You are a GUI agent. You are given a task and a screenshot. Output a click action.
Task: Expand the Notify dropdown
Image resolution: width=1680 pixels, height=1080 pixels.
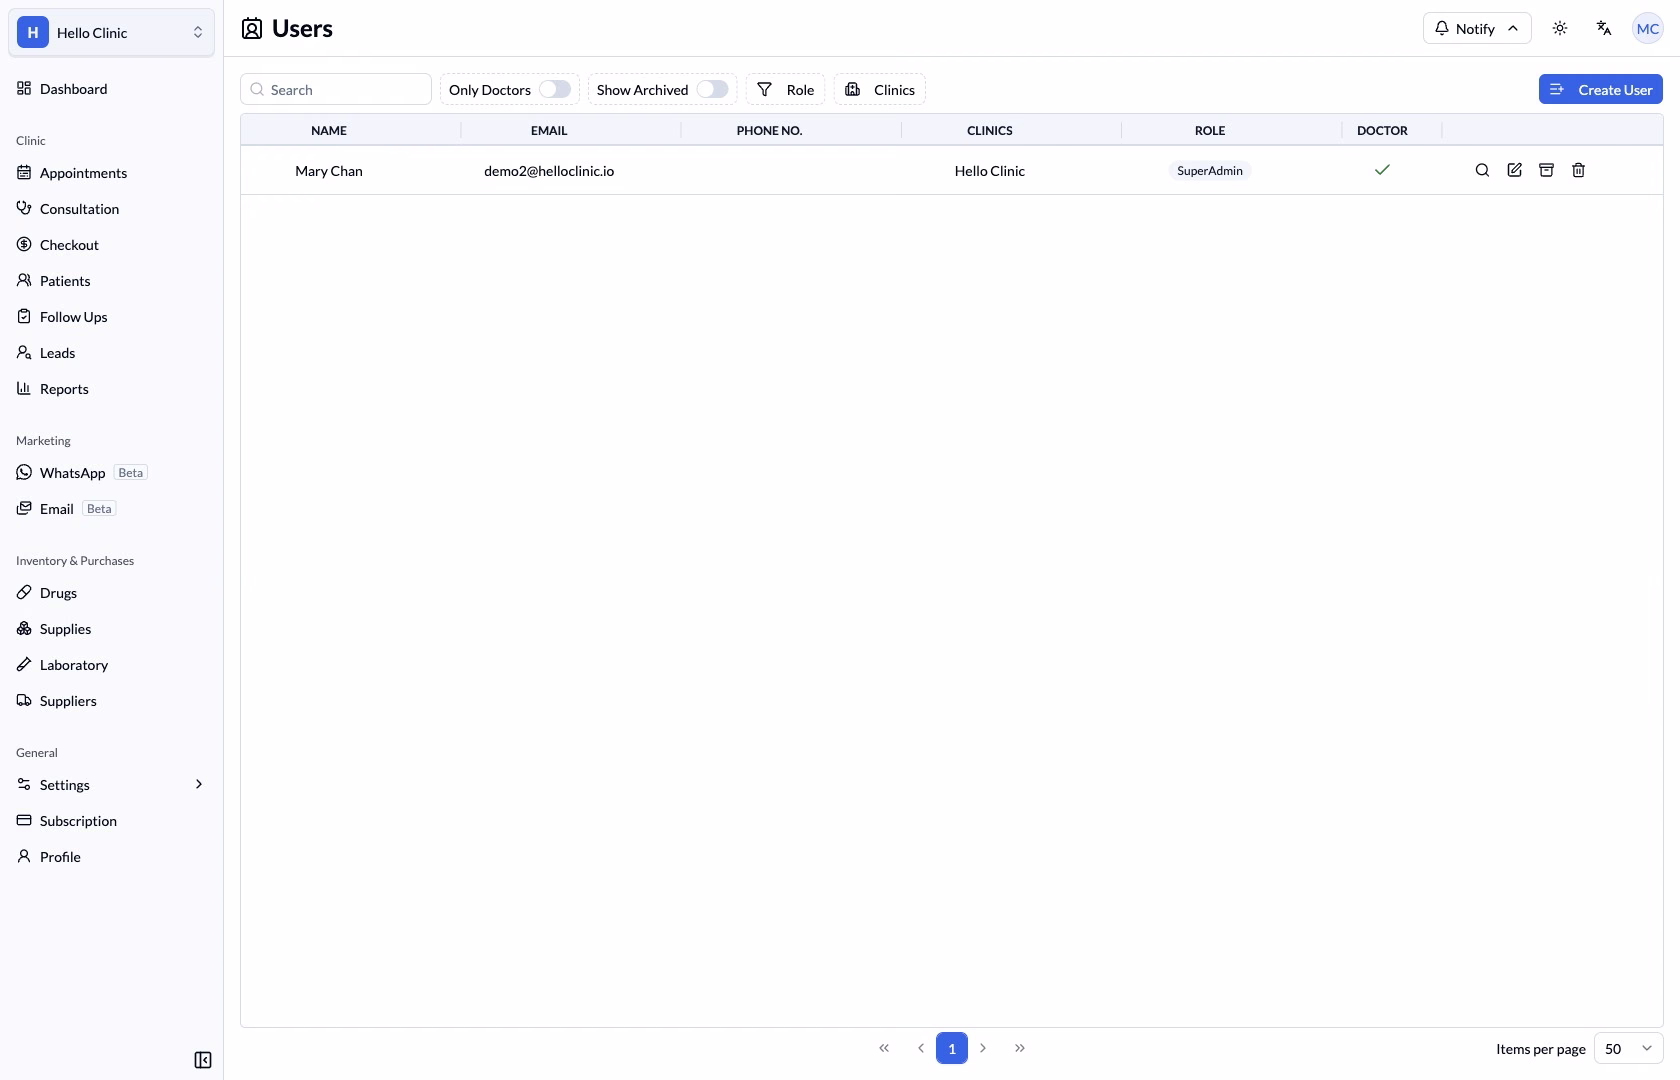click(x=1477, y=28)
